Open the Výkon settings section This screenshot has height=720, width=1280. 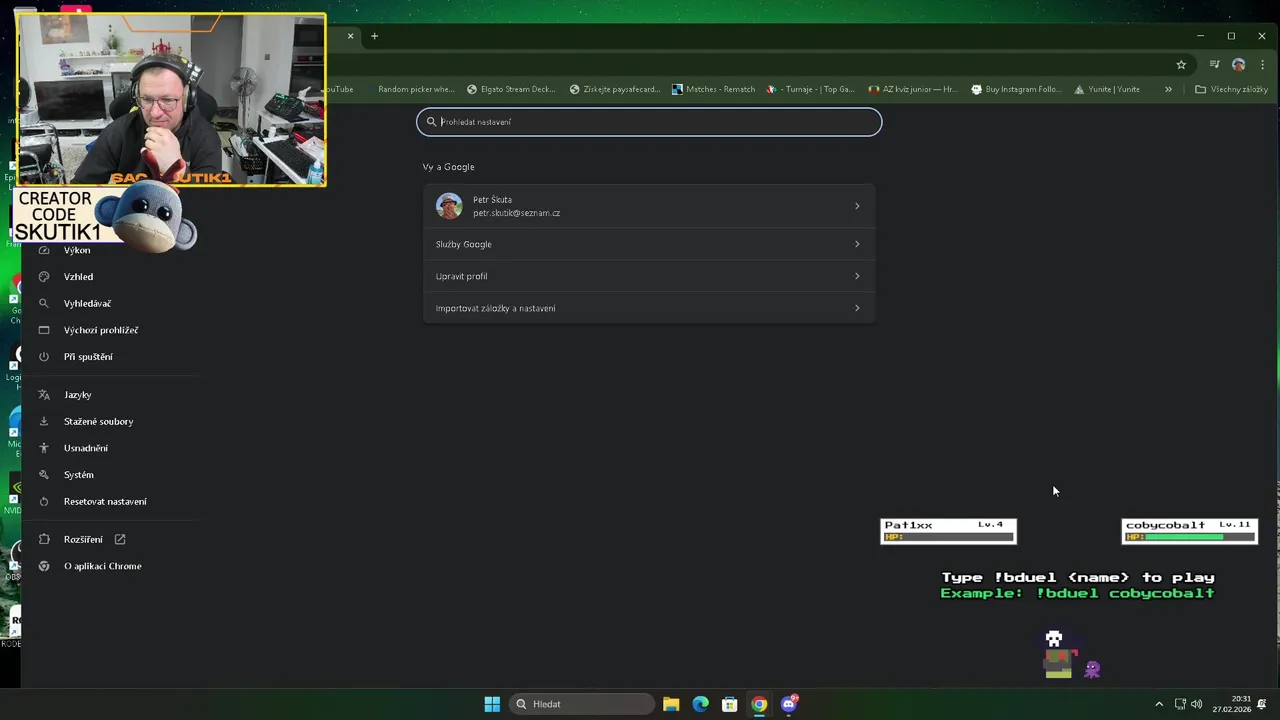click(x=77, y=250)
